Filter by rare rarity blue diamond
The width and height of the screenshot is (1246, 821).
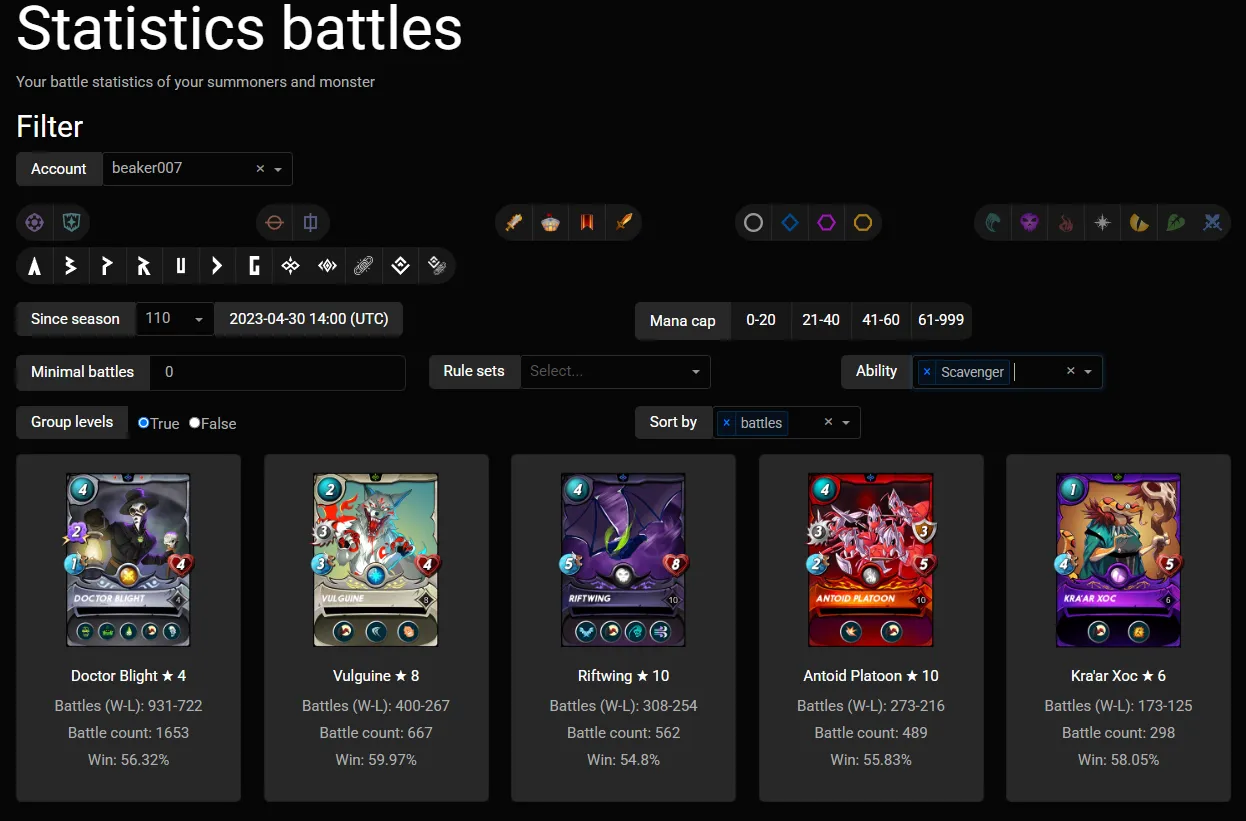tap(790, 222)
